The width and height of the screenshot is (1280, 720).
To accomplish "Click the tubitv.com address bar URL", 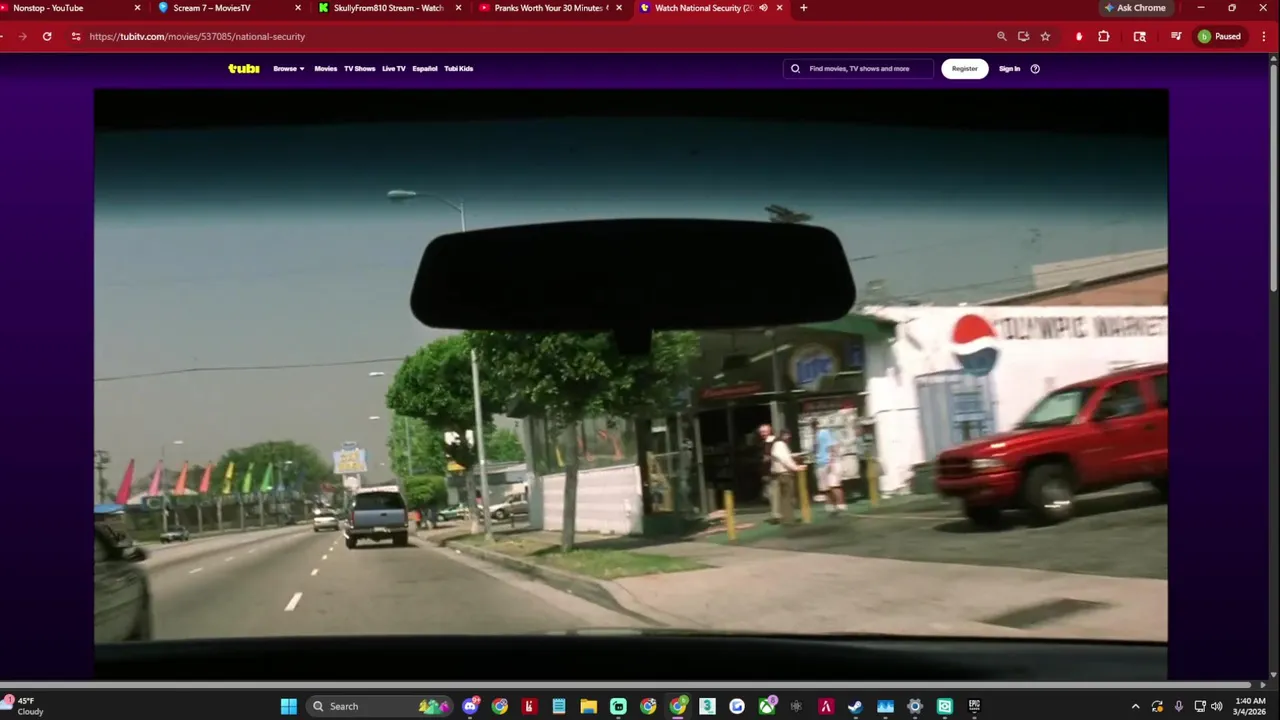I will pyautogui.click(x=197, y=36).
